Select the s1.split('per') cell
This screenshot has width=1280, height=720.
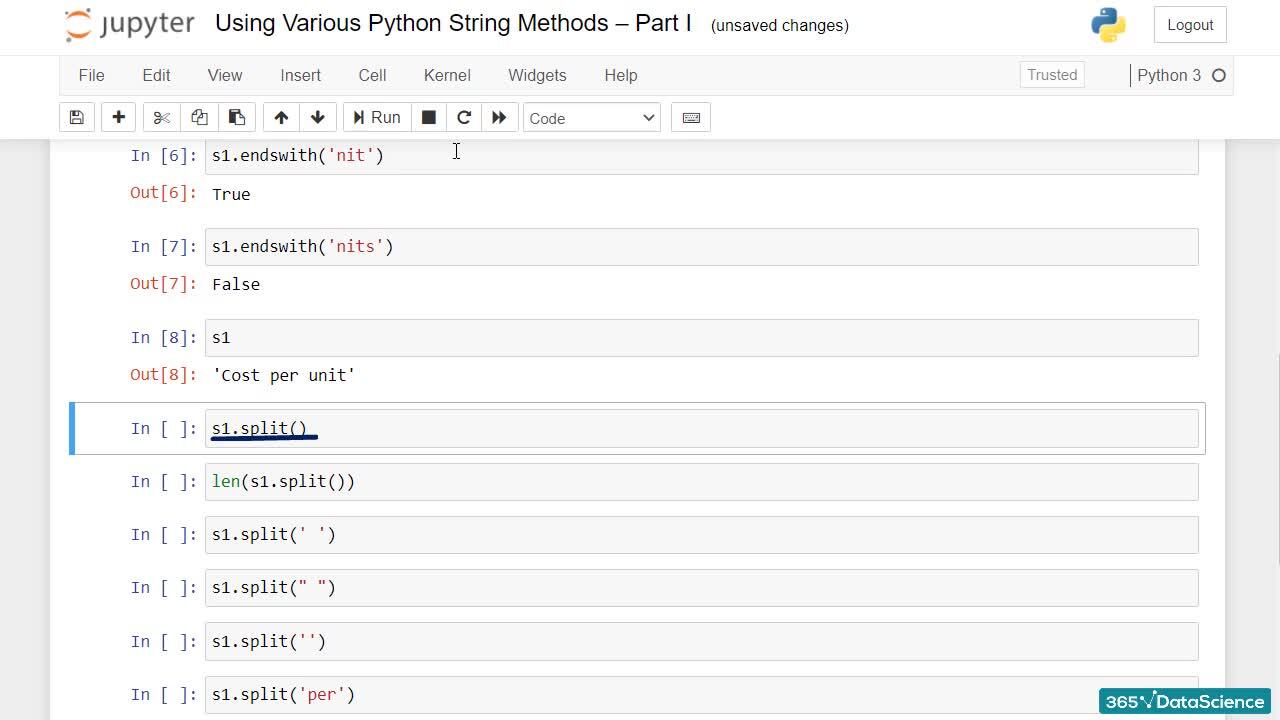[x=701, y=694]
